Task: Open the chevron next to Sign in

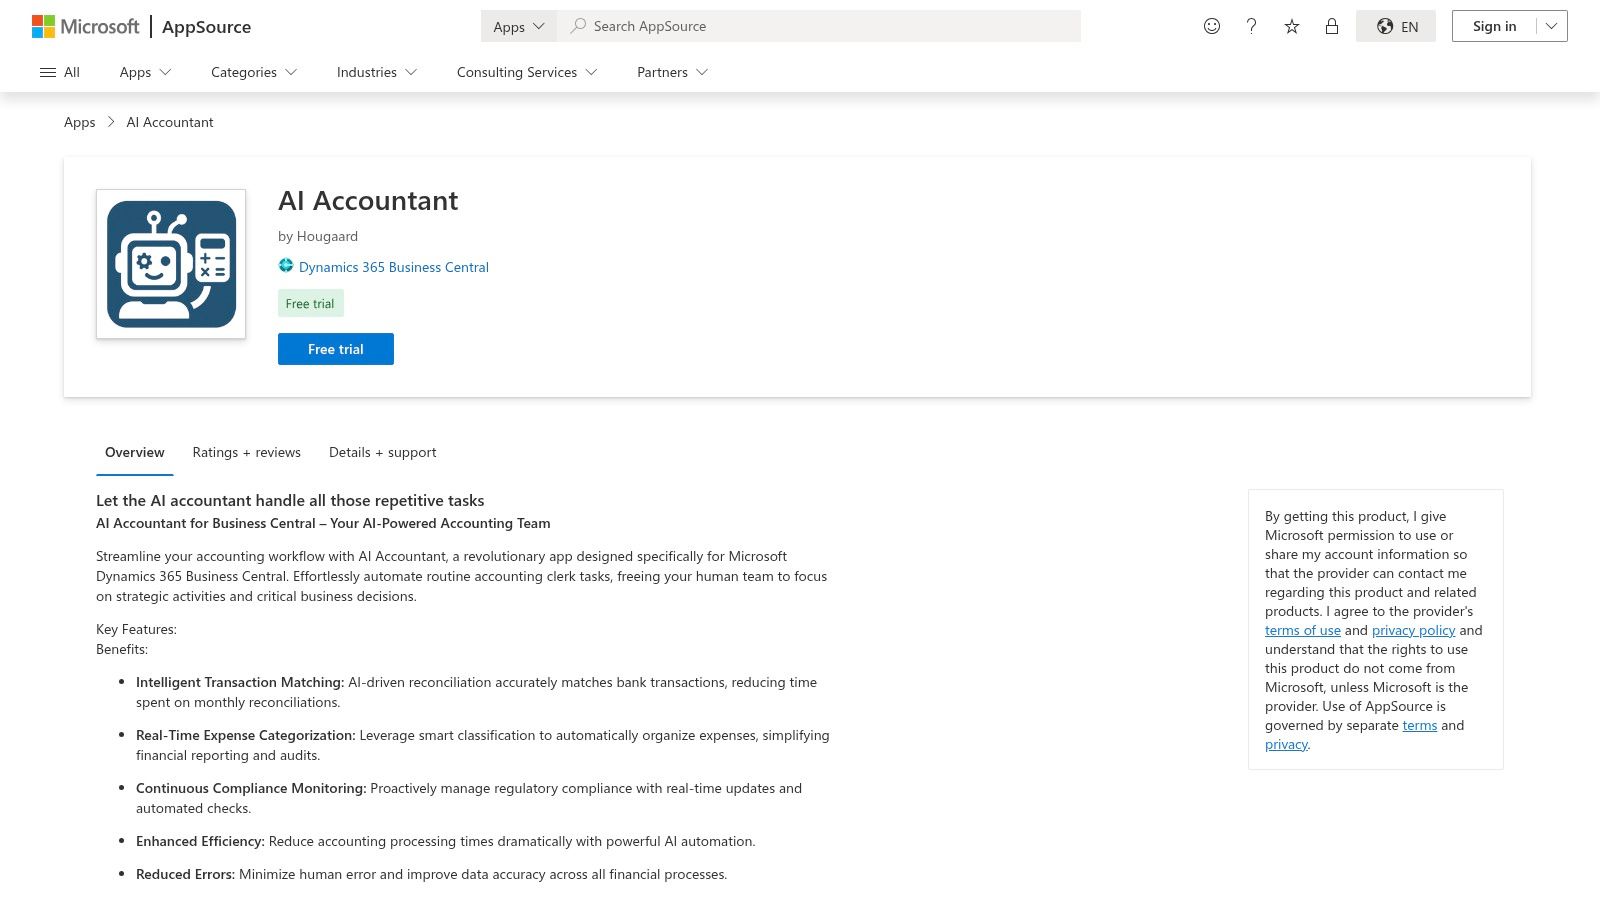Action: [x=1549, y=26]
